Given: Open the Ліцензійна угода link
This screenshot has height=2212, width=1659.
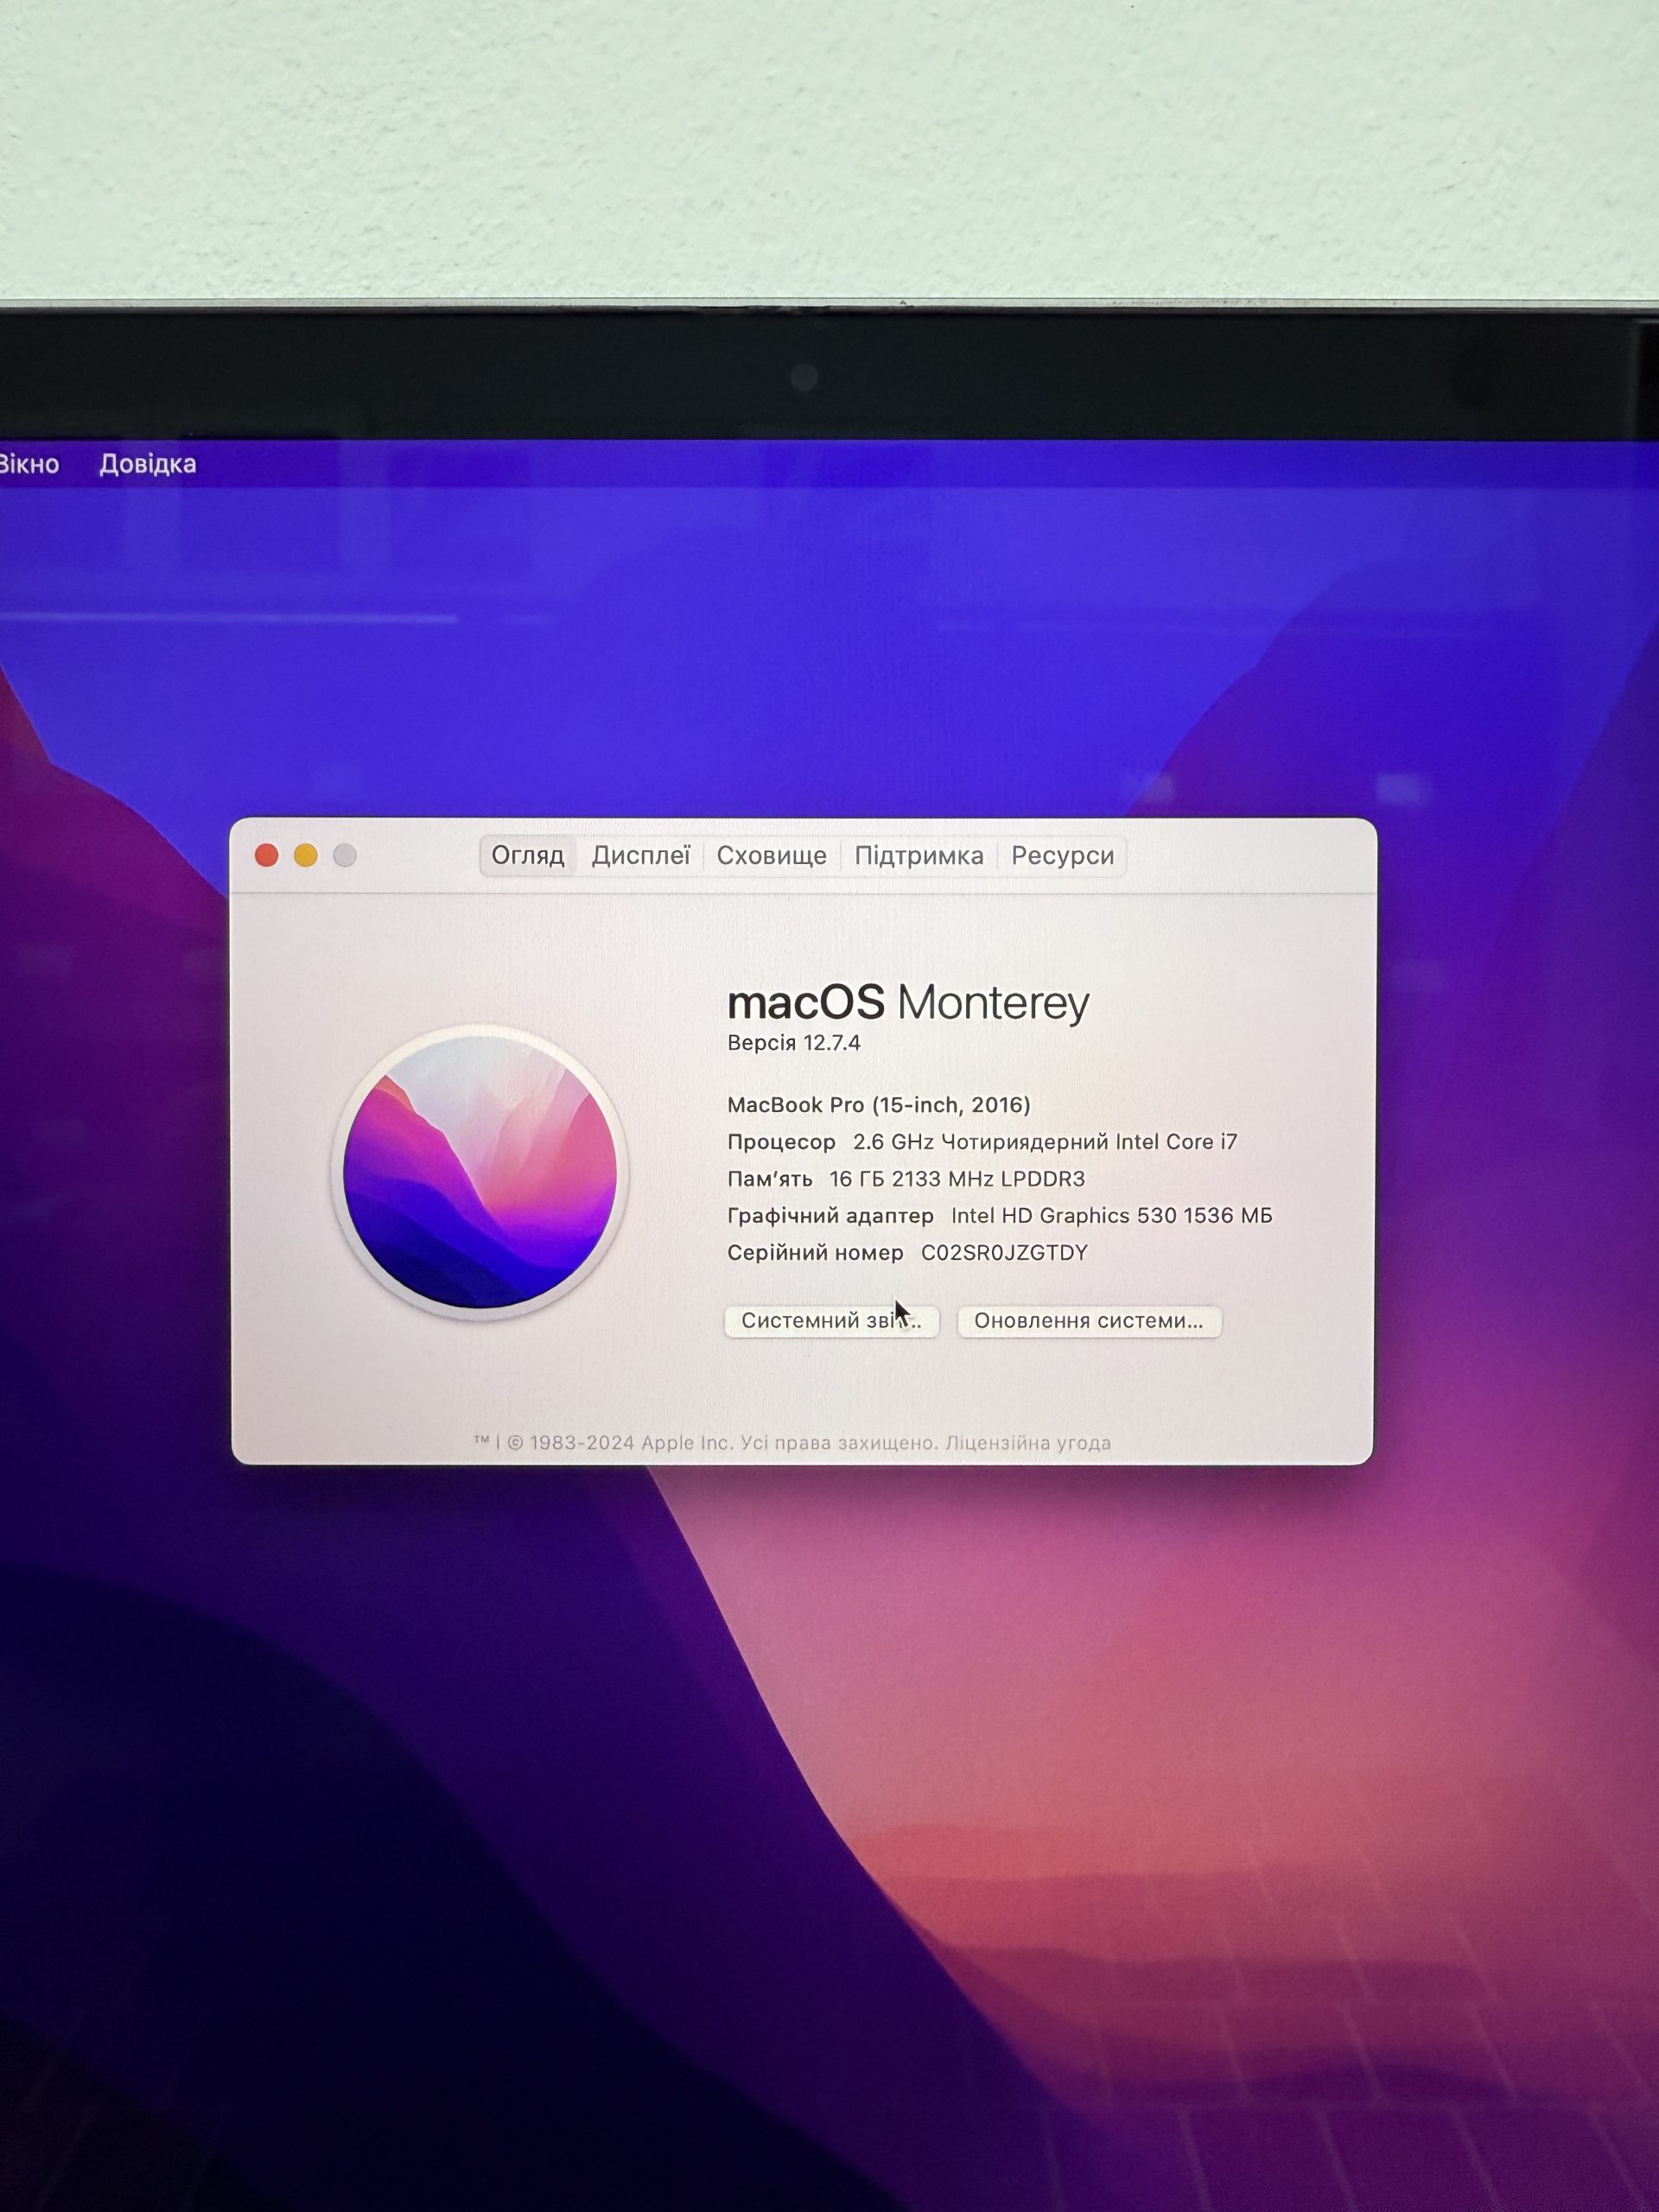Looking at the screenshot, I should pos(1028,1443).
